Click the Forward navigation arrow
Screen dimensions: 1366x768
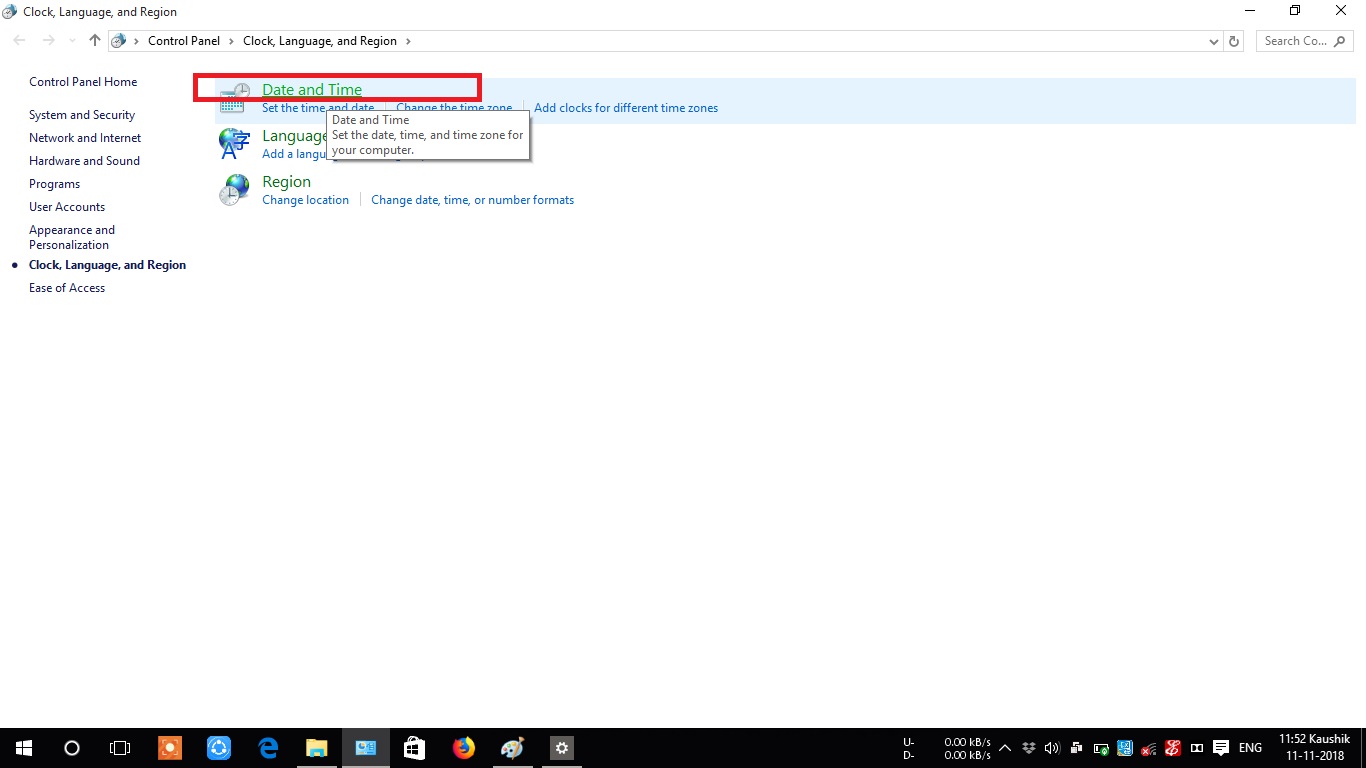tap(48, 41)
